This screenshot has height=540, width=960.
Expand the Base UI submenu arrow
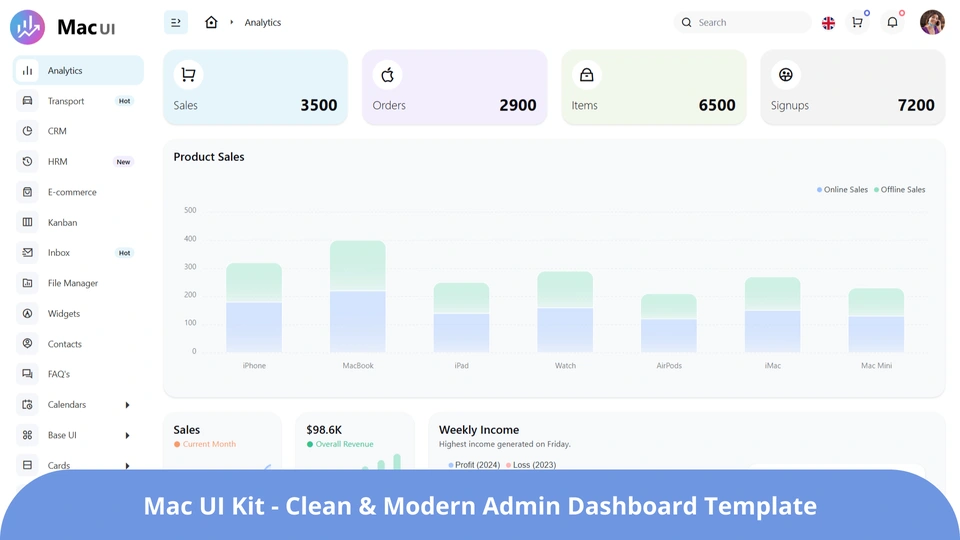click(127, 435)
